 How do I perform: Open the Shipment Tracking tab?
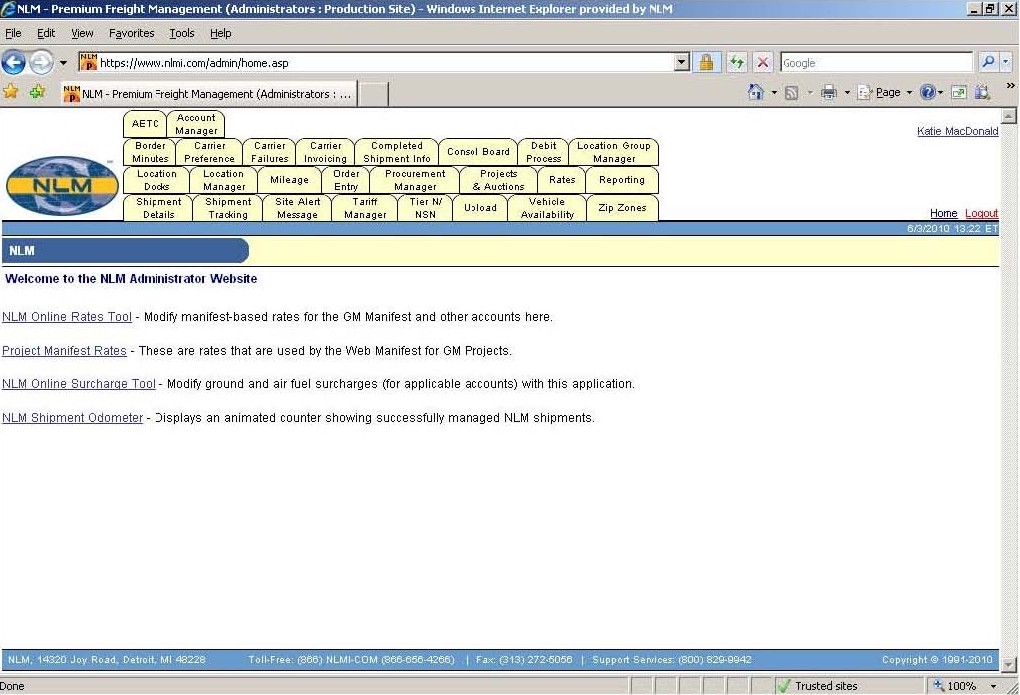click(x=228, y=208)
